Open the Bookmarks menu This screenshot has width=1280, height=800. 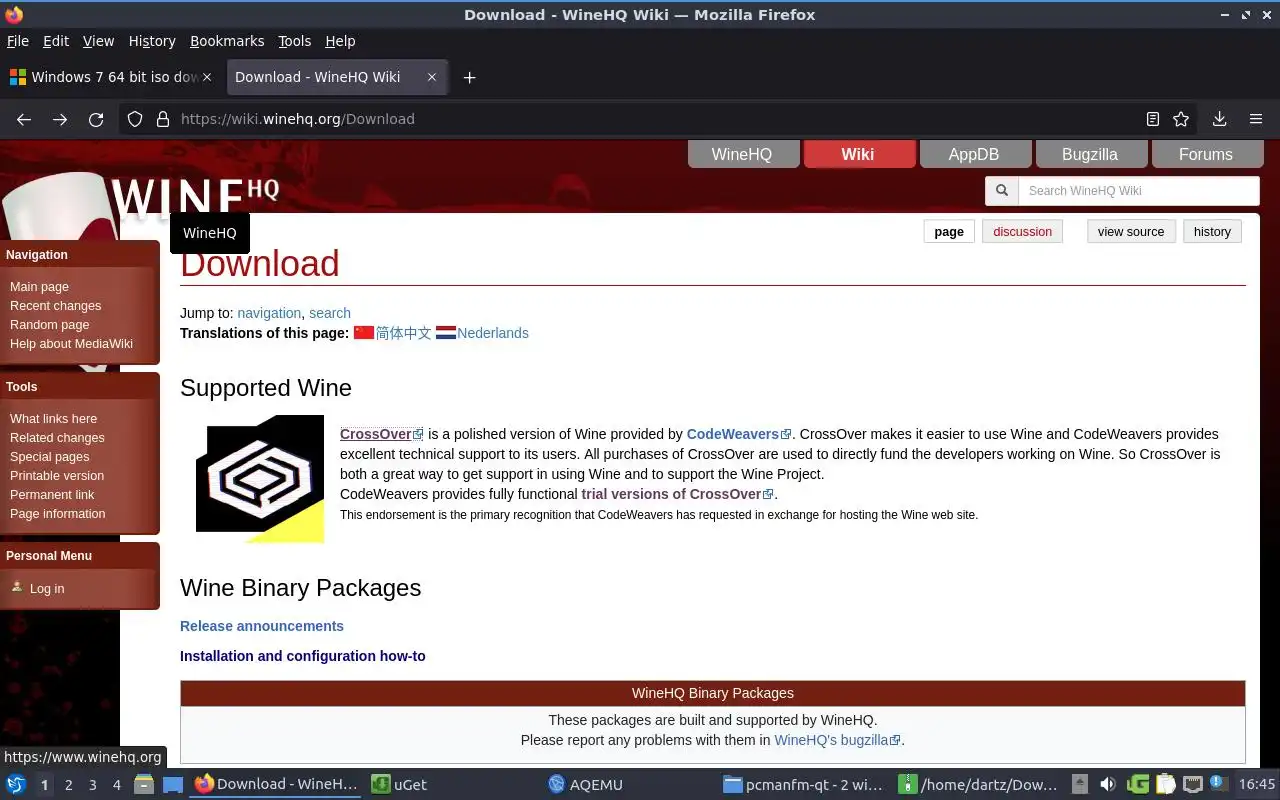coord(227,41)
